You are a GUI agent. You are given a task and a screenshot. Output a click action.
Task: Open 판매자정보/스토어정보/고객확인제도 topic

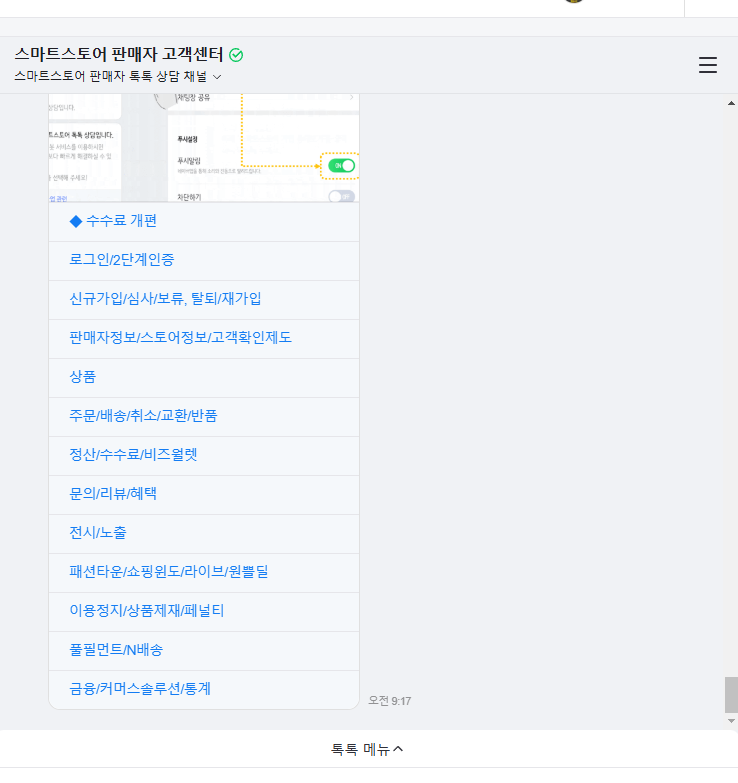coord(204,339)
